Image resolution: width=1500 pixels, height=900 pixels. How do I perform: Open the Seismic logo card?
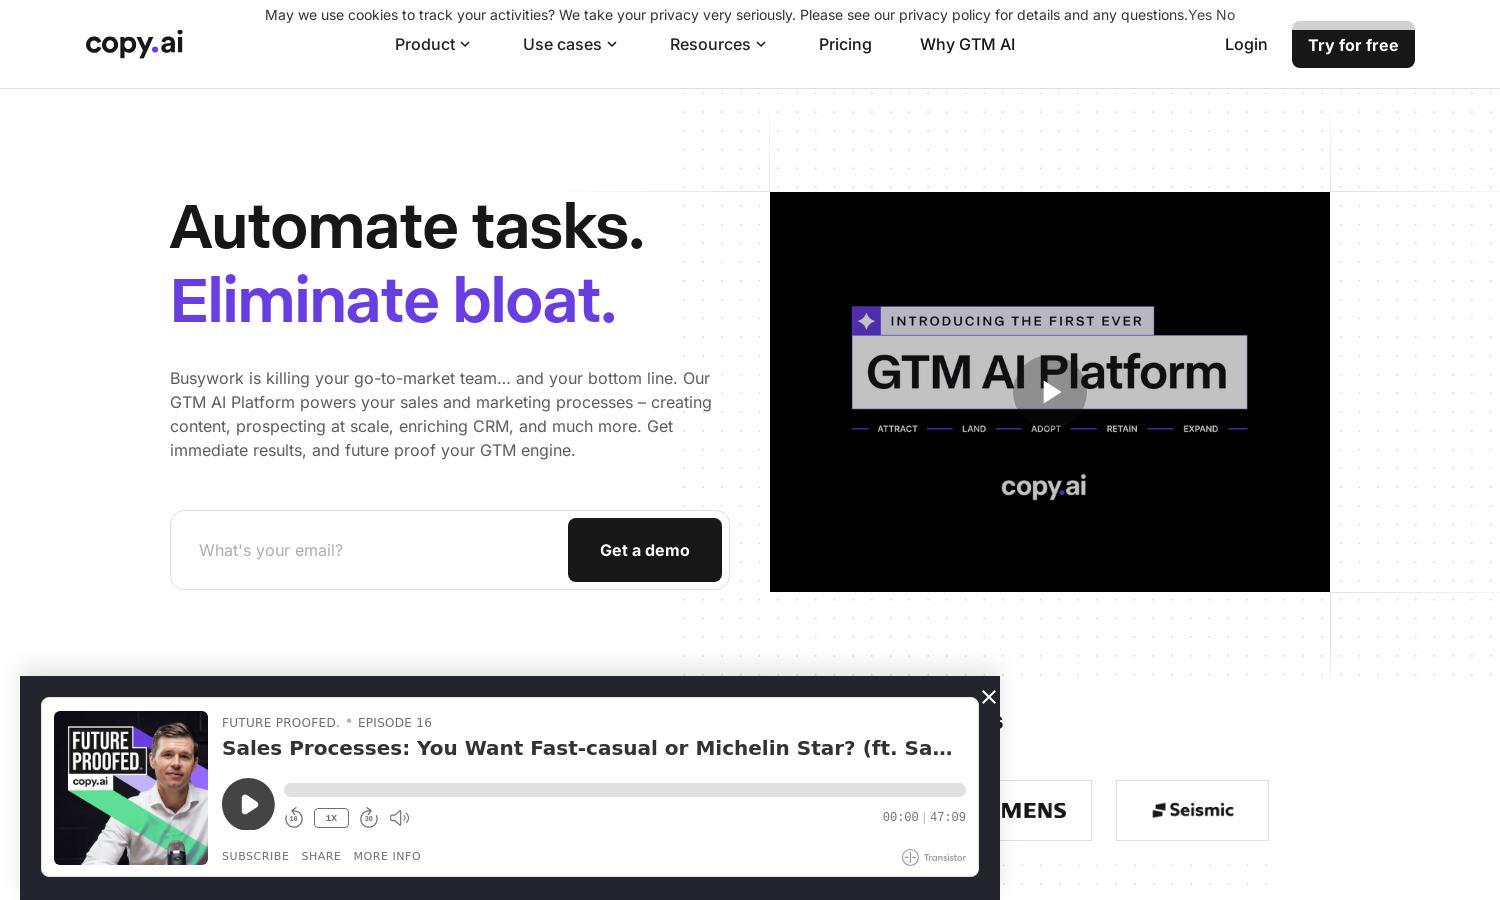click(1192, 810)
